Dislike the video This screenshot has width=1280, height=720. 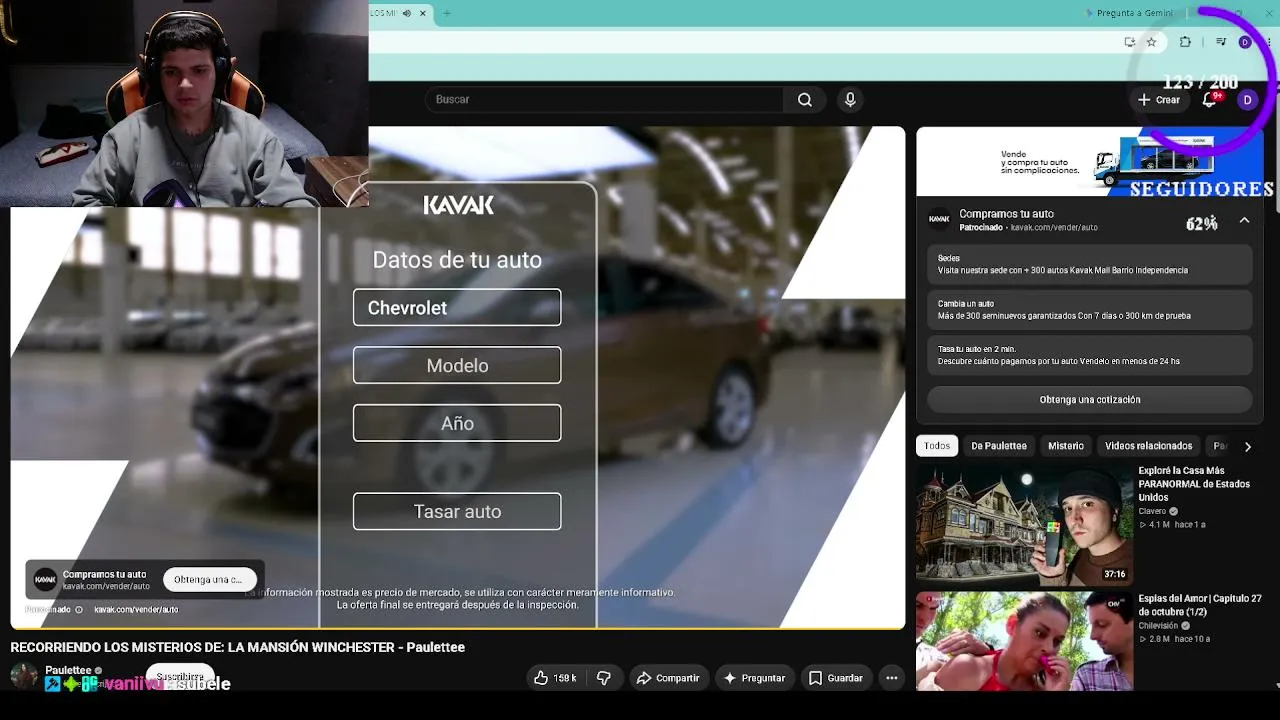click(604, 678)
